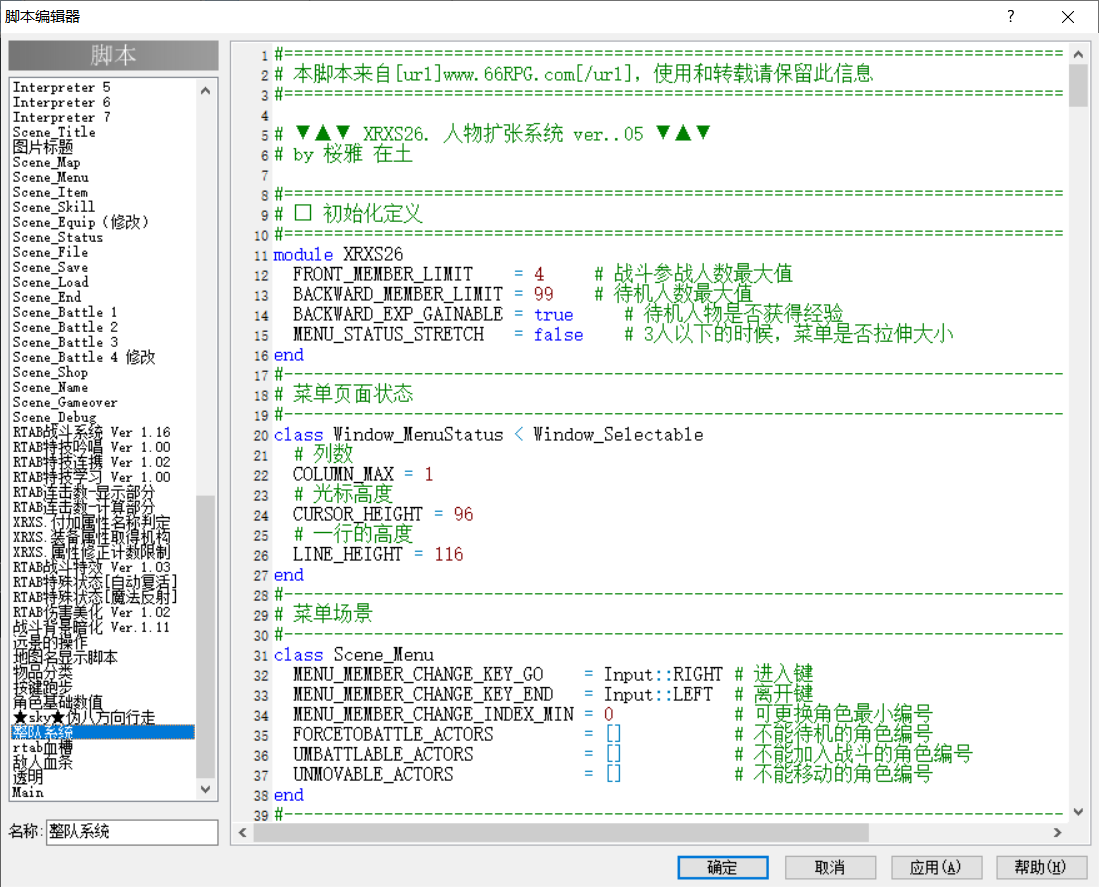
Task: Click the 确定 button
Action: tap(723, 867)
